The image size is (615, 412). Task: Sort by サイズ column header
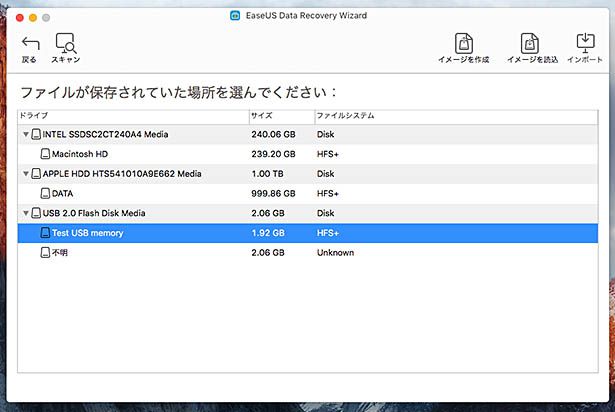click(282, 116)
